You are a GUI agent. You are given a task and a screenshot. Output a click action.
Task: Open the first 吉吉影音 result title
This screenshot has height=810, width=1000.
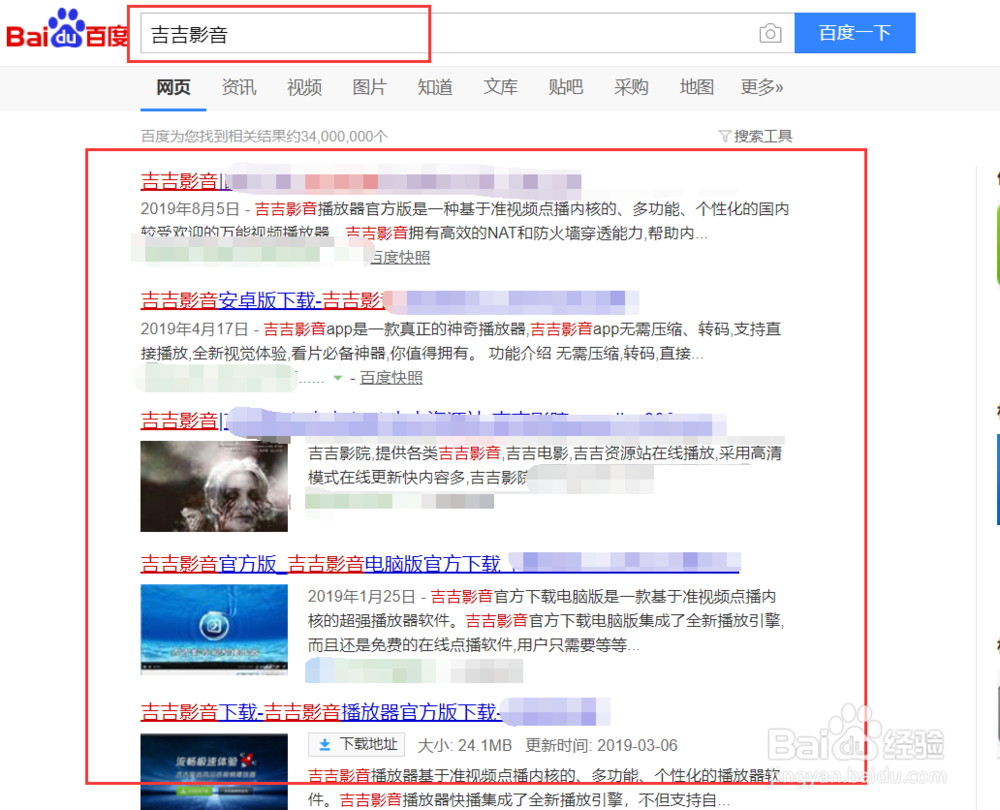[x=360, y=181]
